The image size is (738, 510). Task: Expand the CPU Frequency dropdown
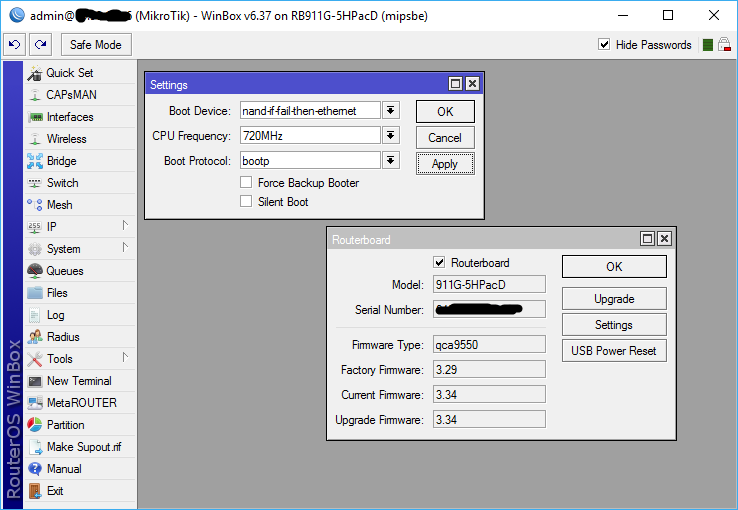tap(391, 136)
